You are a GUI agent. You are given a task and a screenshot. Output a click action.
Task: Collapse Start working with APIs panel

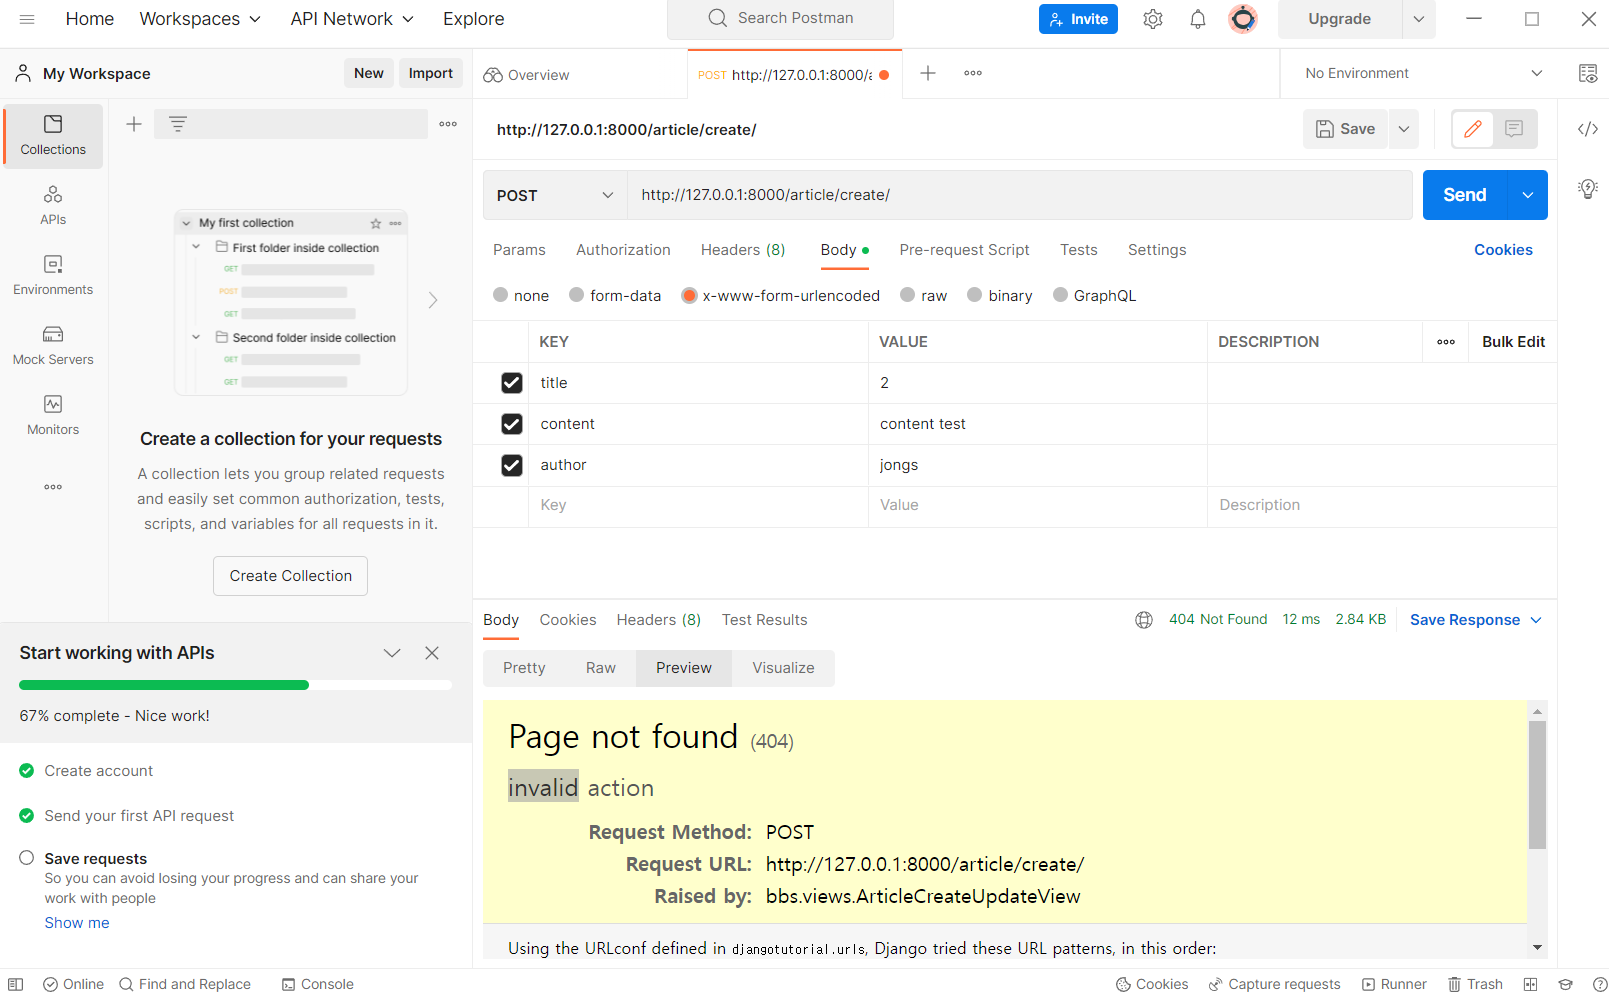click(392, 653)
